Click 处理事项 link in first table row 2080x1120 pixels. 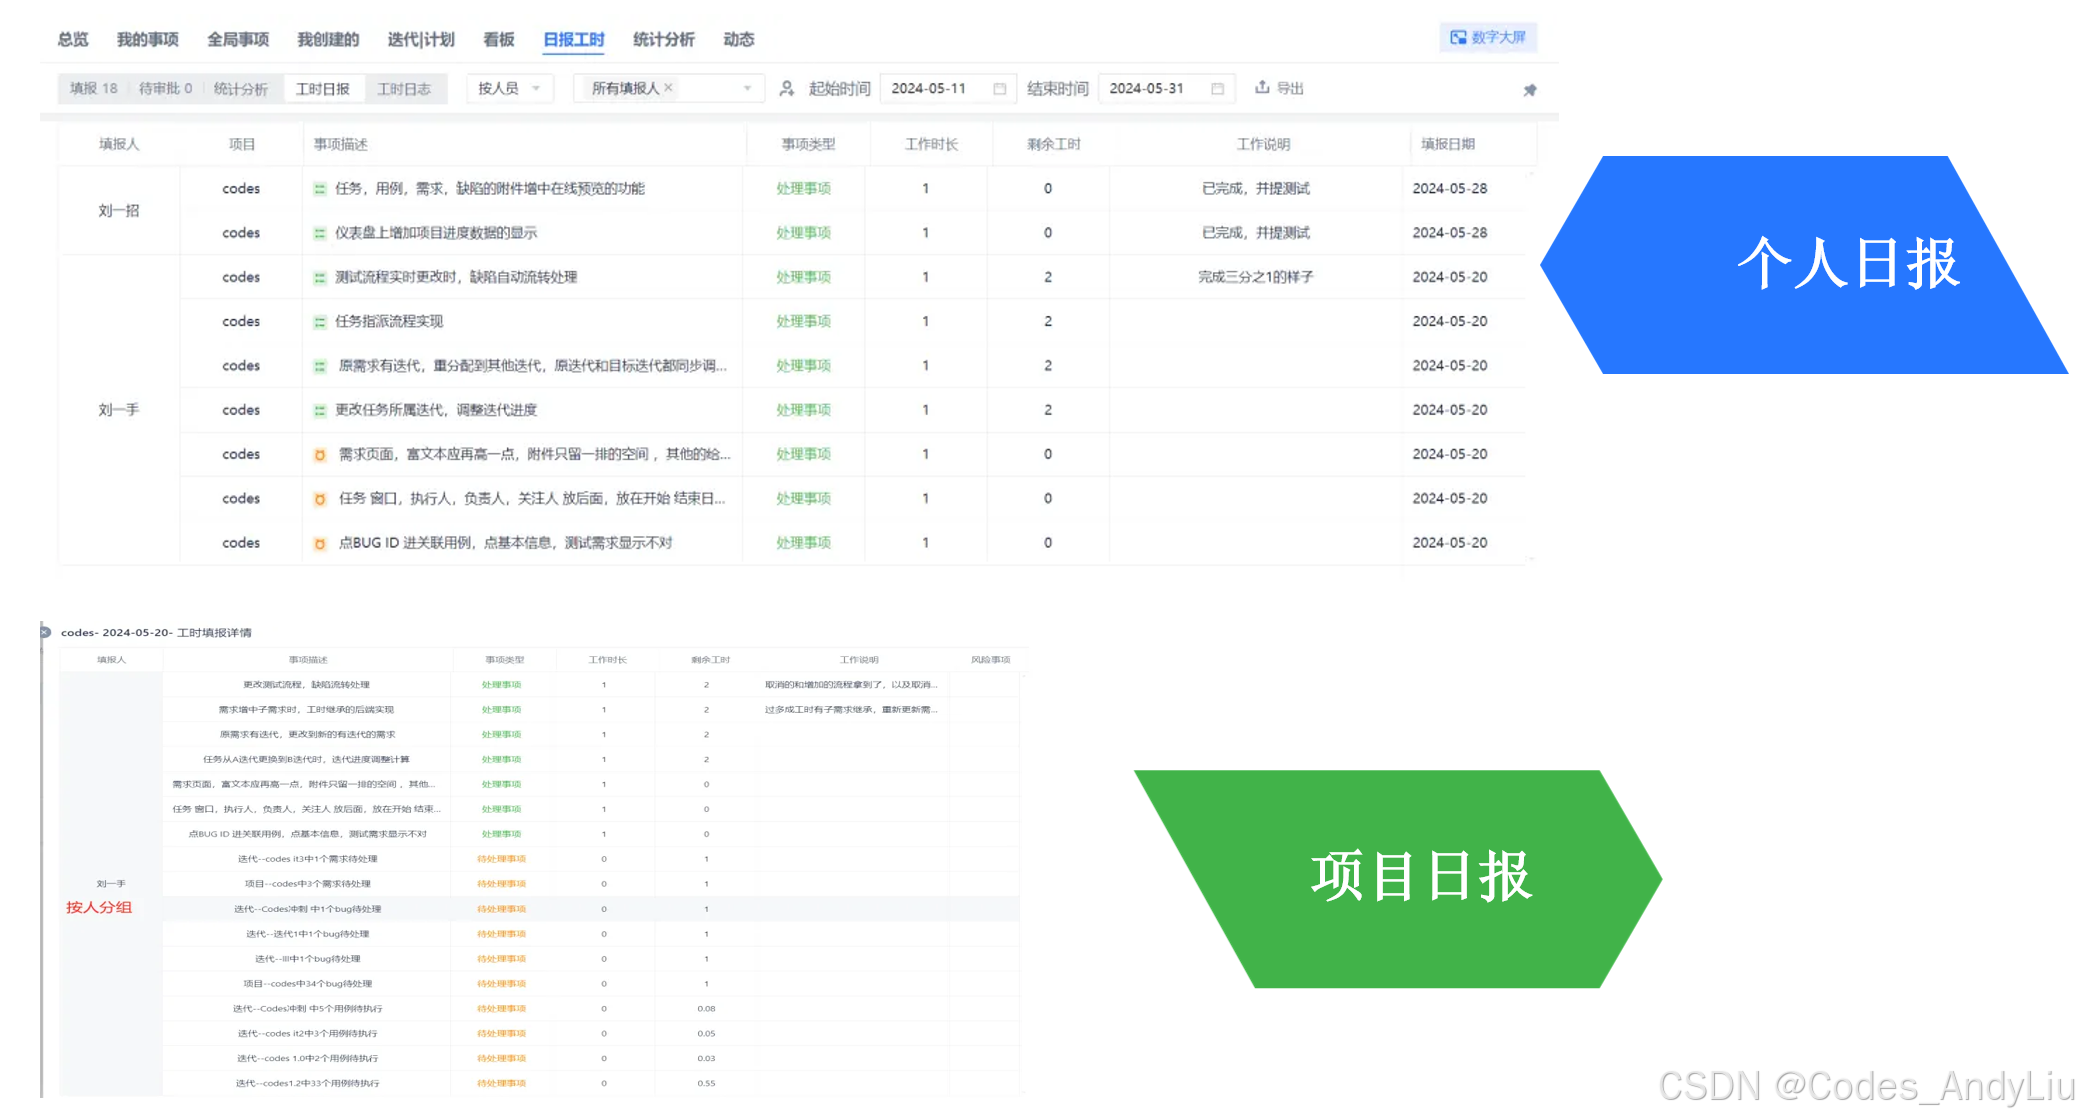(803, 188)
